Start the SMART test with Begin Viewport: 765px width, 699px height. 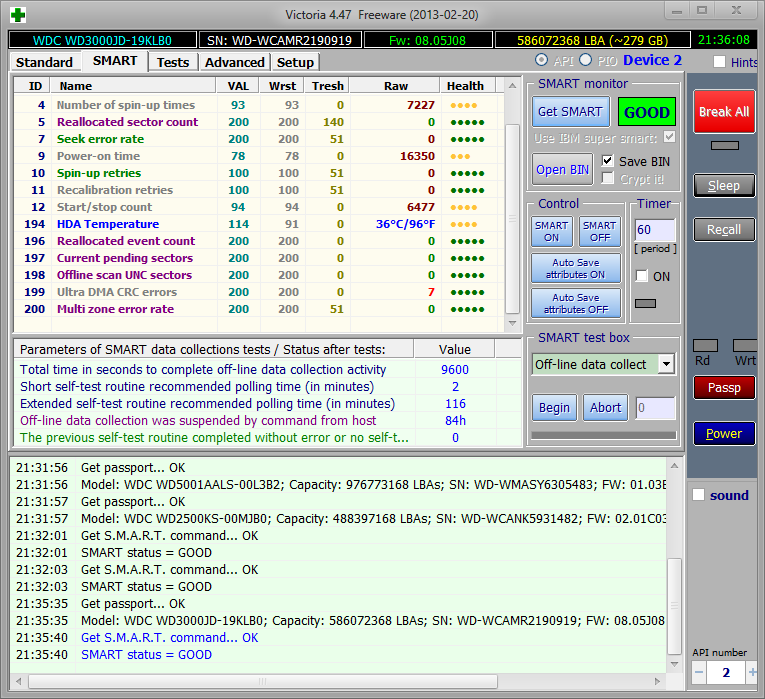tap(554, 407)
